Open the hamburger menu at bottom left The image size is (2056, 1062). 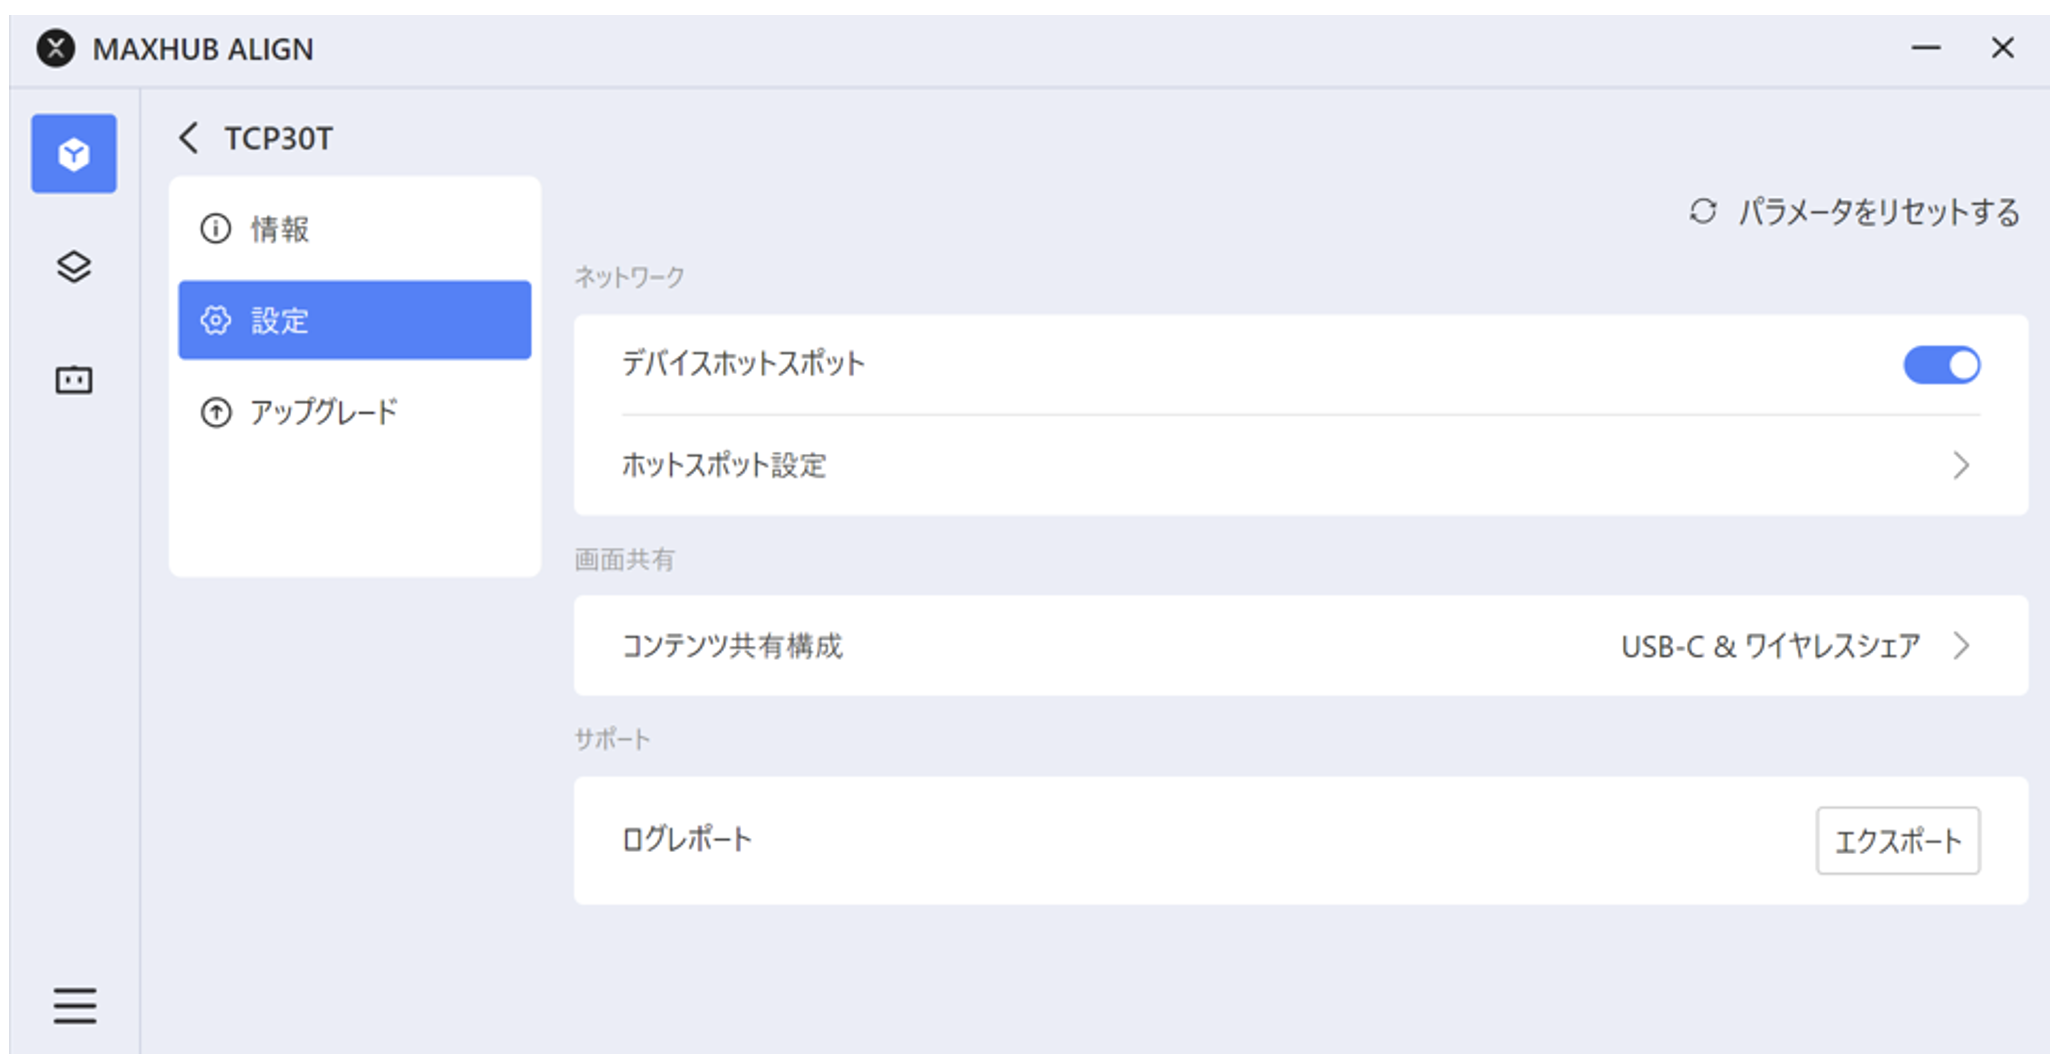74,1005
